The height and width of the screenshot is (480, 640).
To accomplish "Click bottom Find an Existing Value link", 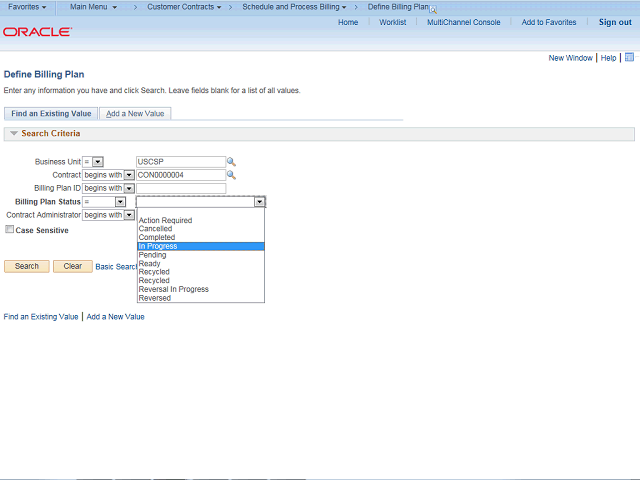I will (x=41, y=317).
